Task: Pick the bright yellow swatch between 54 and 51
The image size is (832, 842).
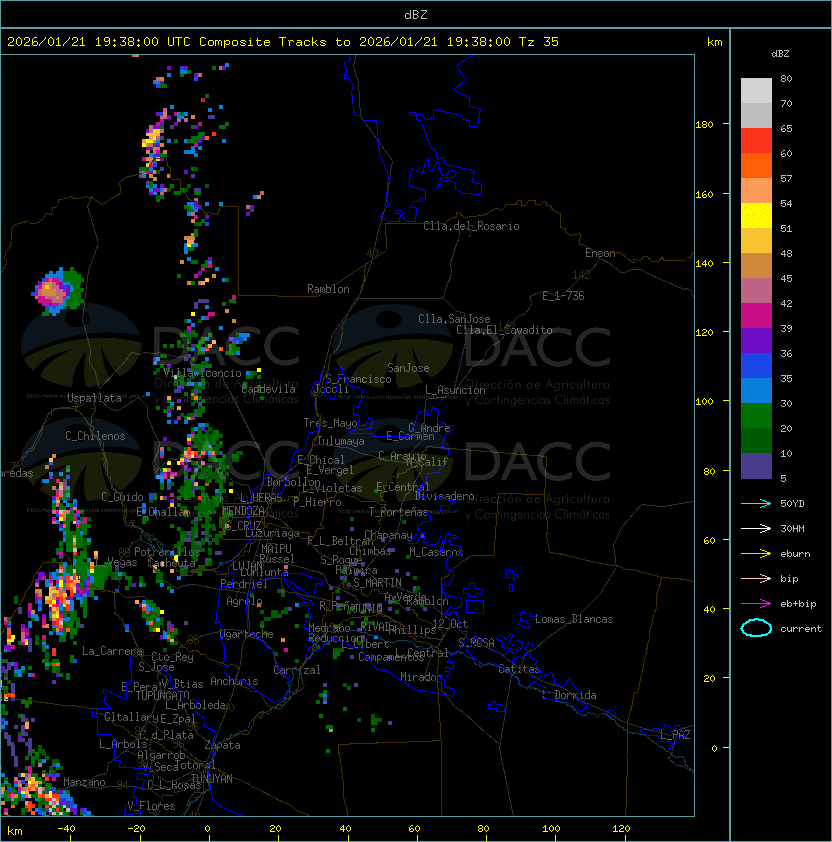Action: pos(756,215)
